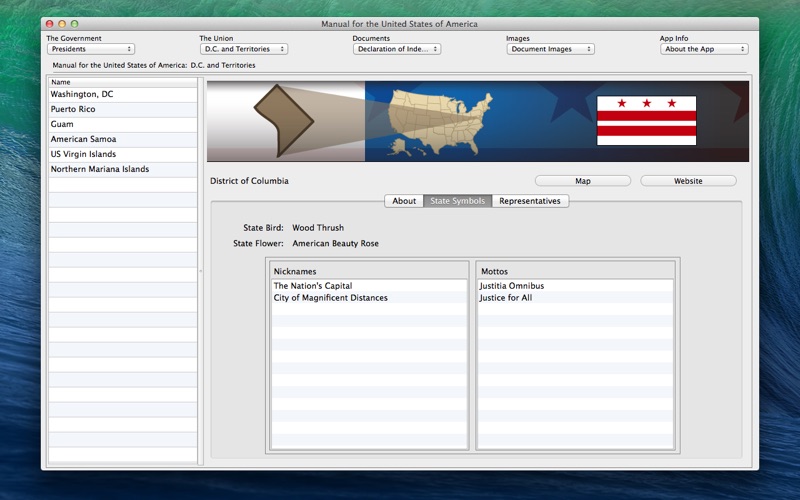Image resolution: width=800 pixels, height=500 pixels.
Task: Choose Guam from the territories list
Action: tap(62, 124)
